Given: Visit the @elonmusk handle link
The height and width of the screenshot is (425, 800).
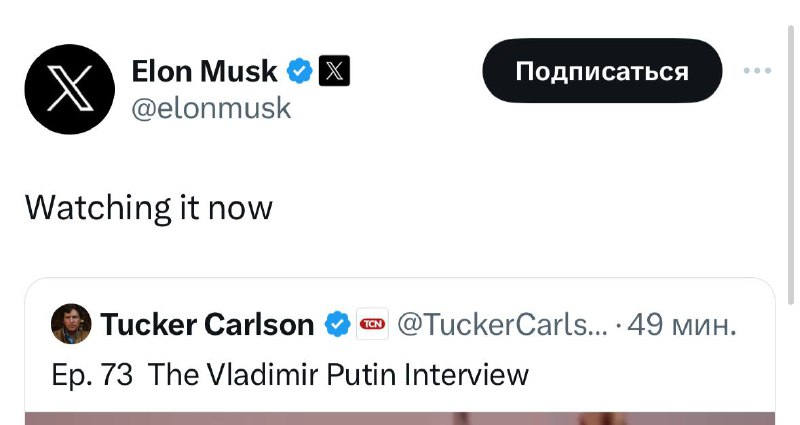Looking at the screenshot, I should (211, 107).
